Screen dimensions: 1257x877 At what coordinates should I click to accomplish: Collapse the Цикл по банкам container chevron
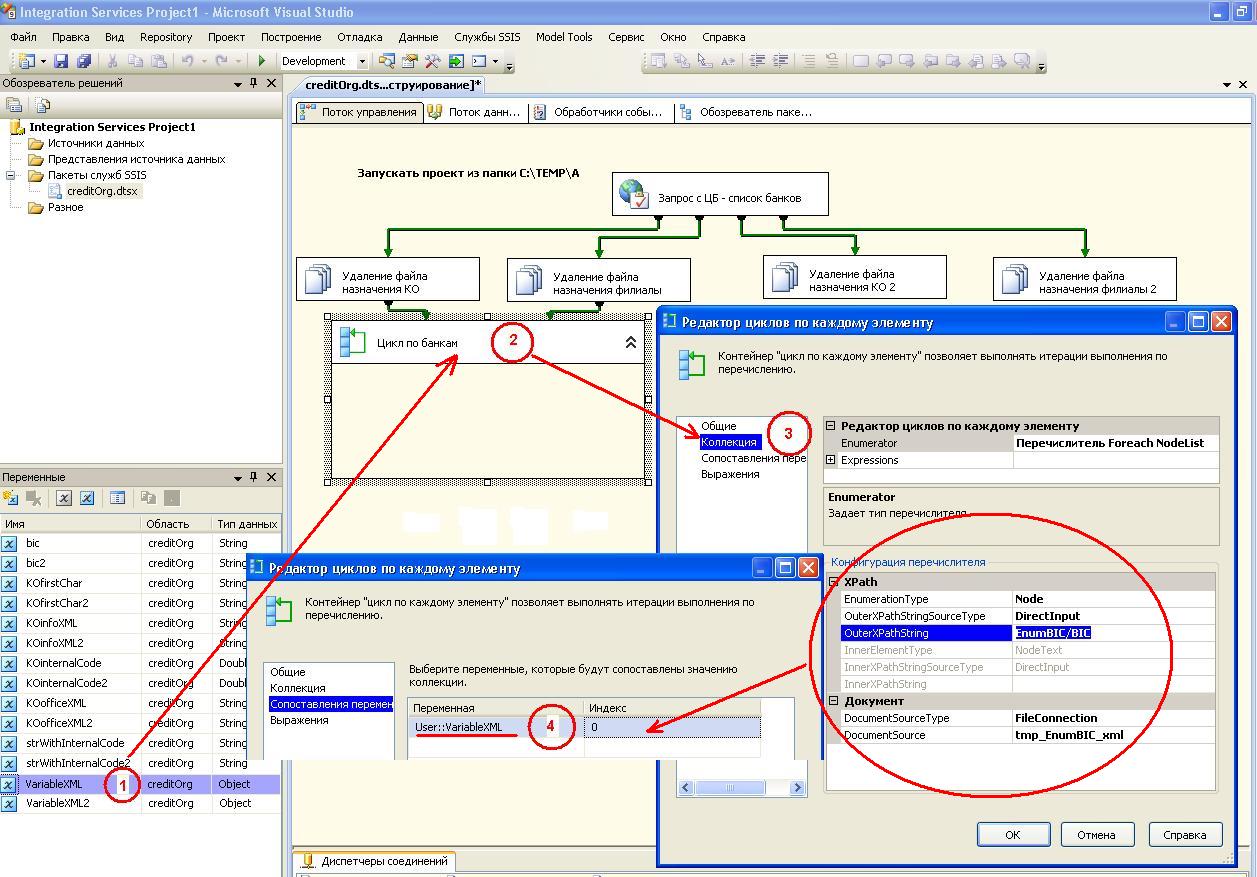(x=631, y=343)
